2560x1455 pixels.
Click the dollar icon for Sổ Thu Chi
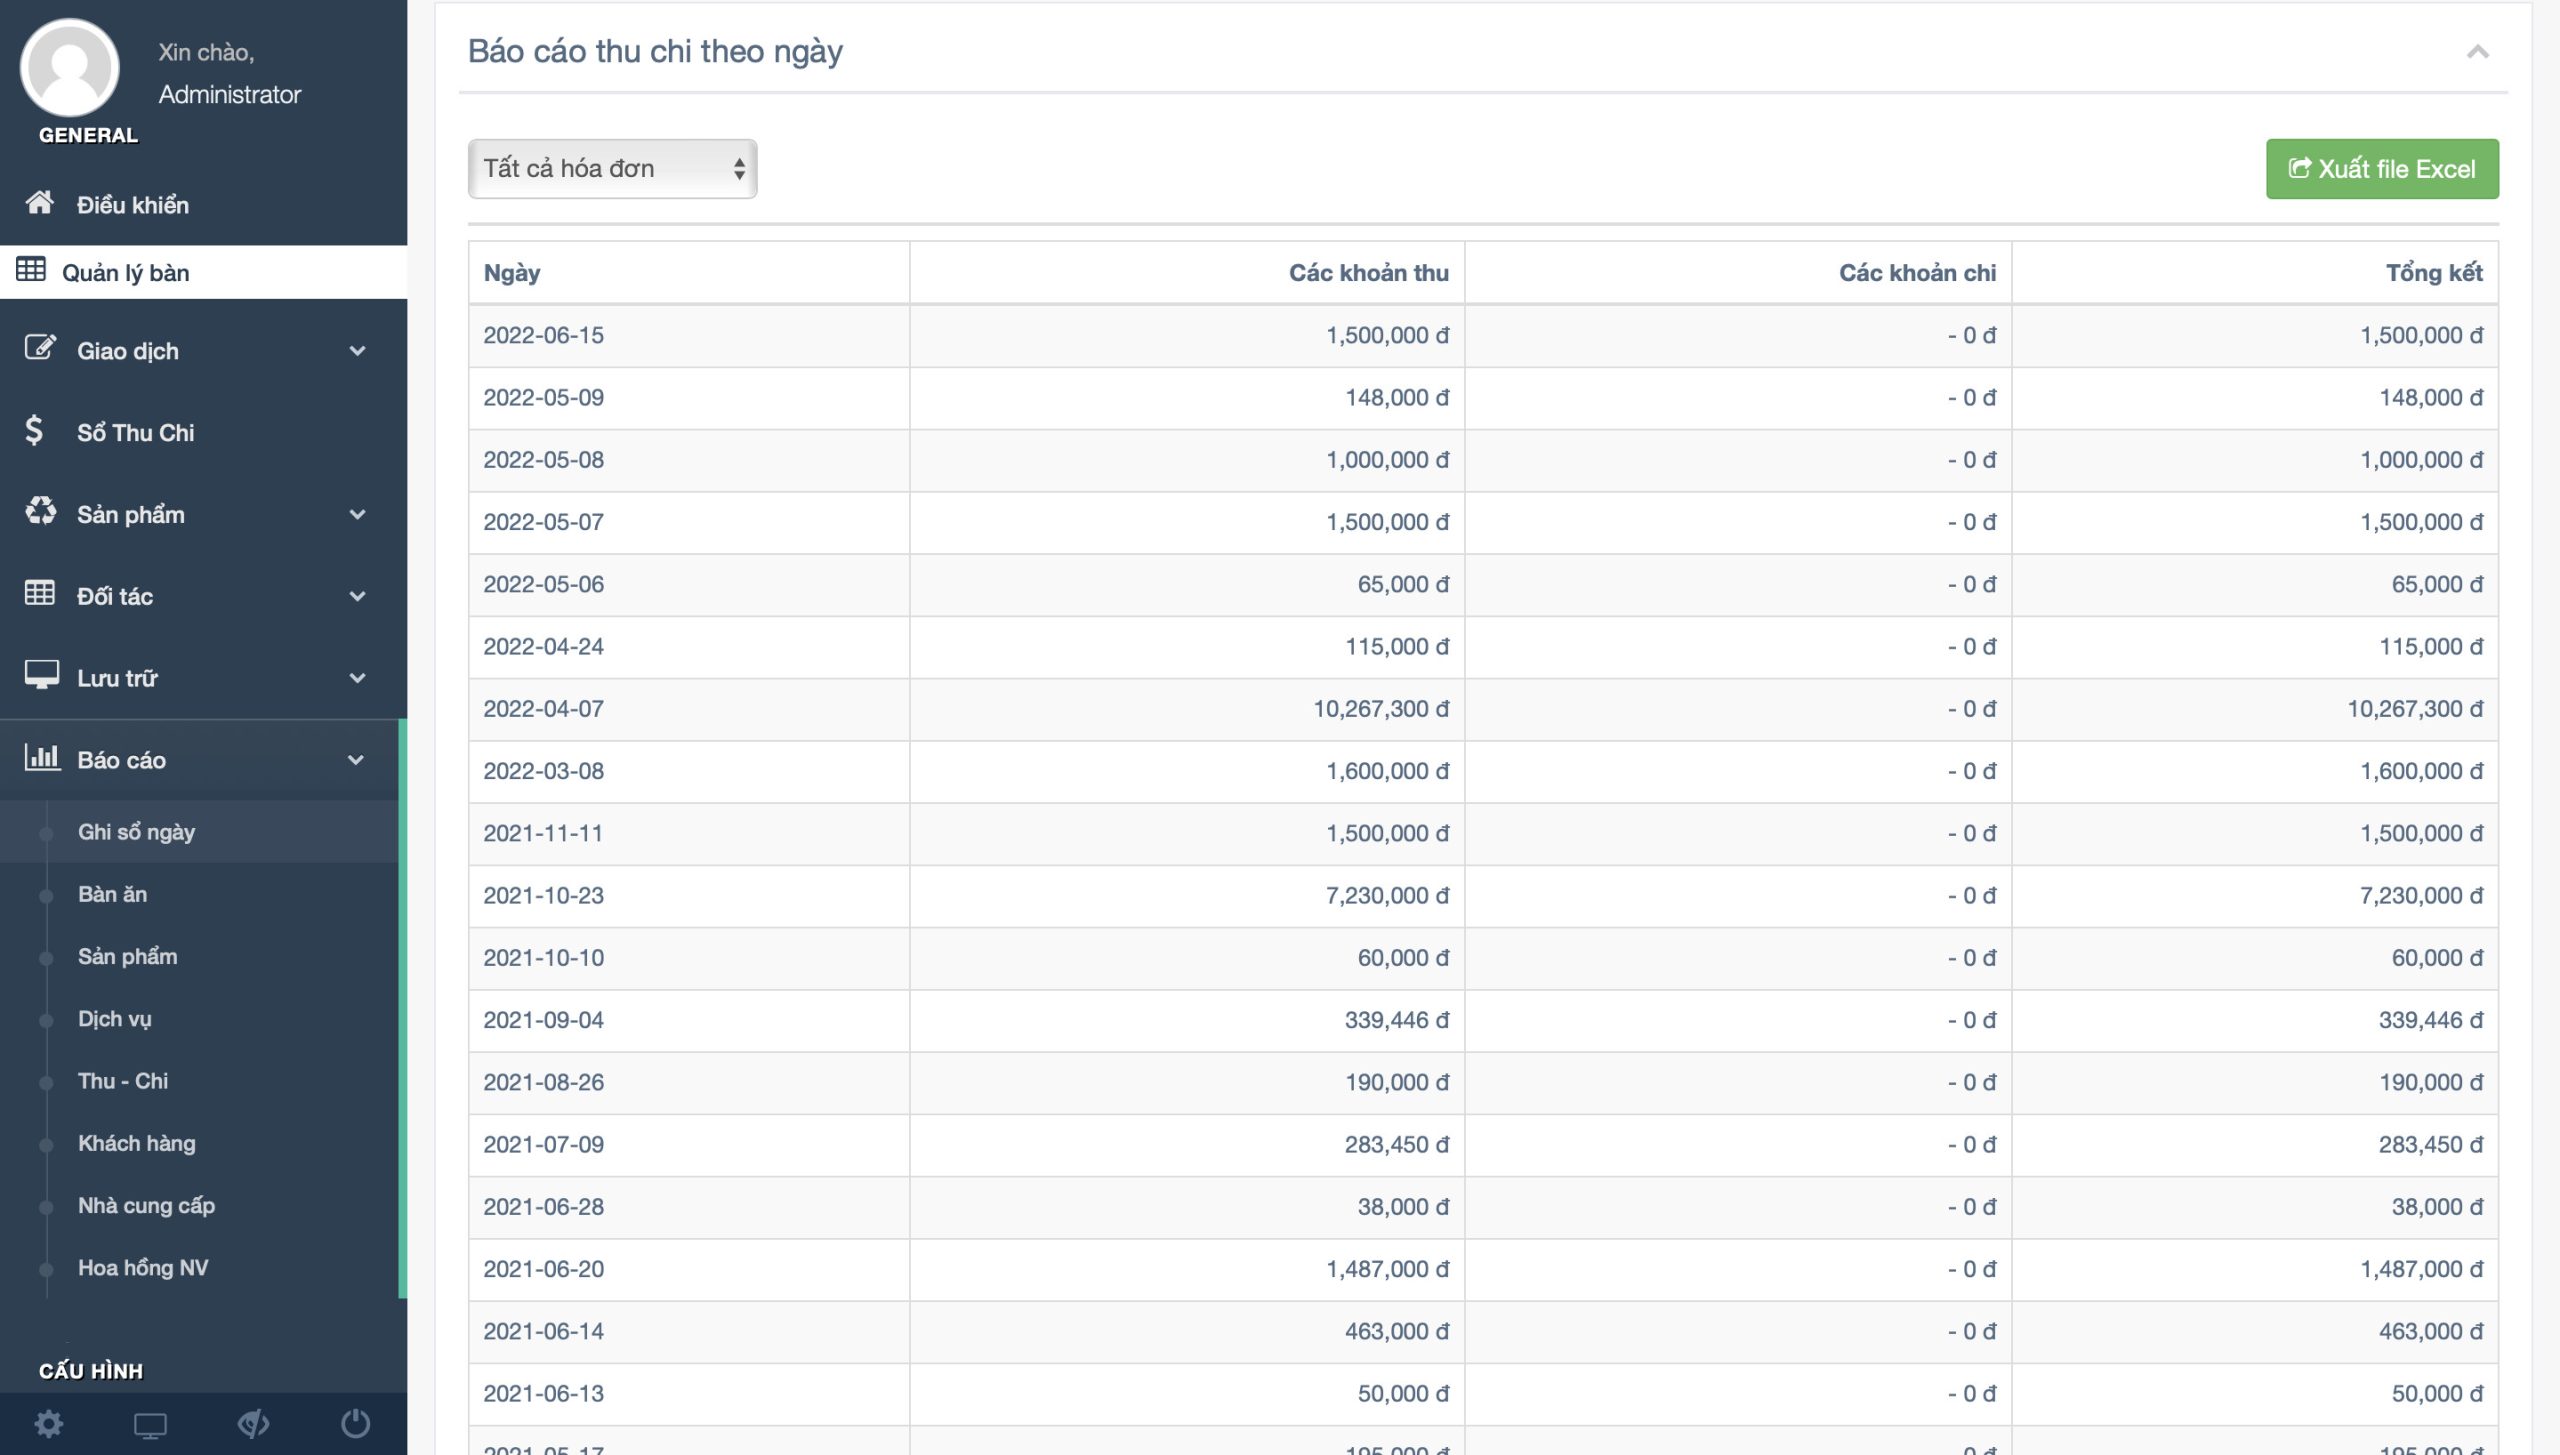click(x=34, y=431)
